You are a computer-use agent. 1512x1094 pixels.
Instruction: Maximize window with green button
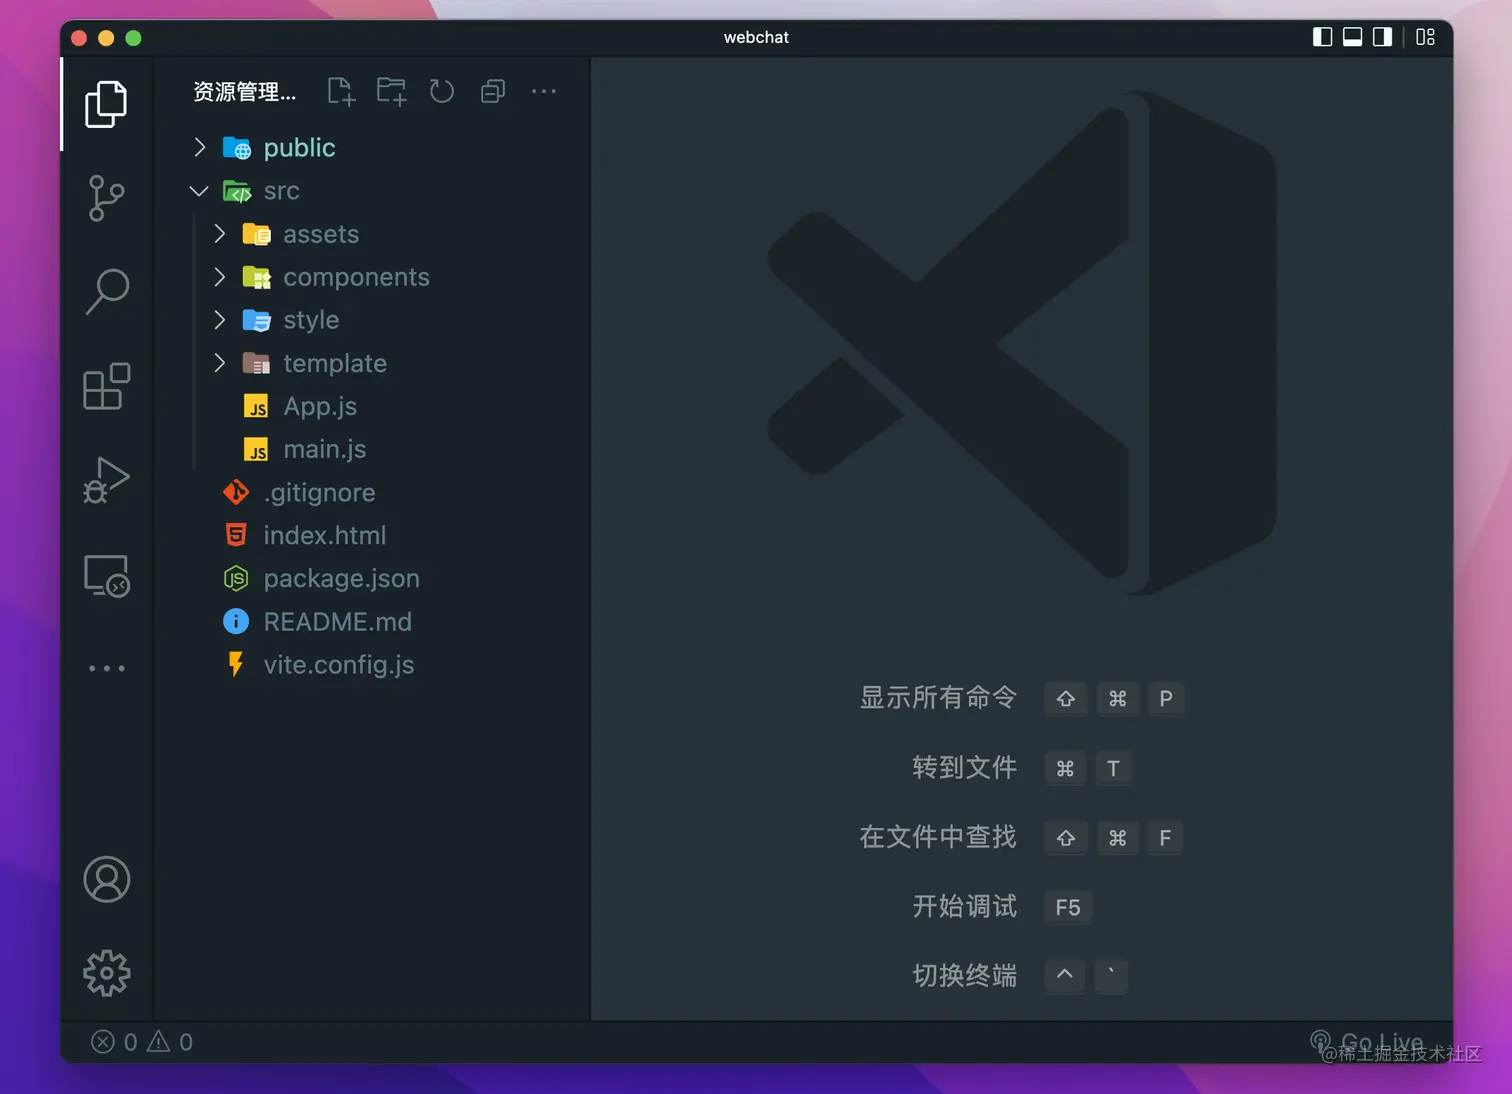click(133, 38)
